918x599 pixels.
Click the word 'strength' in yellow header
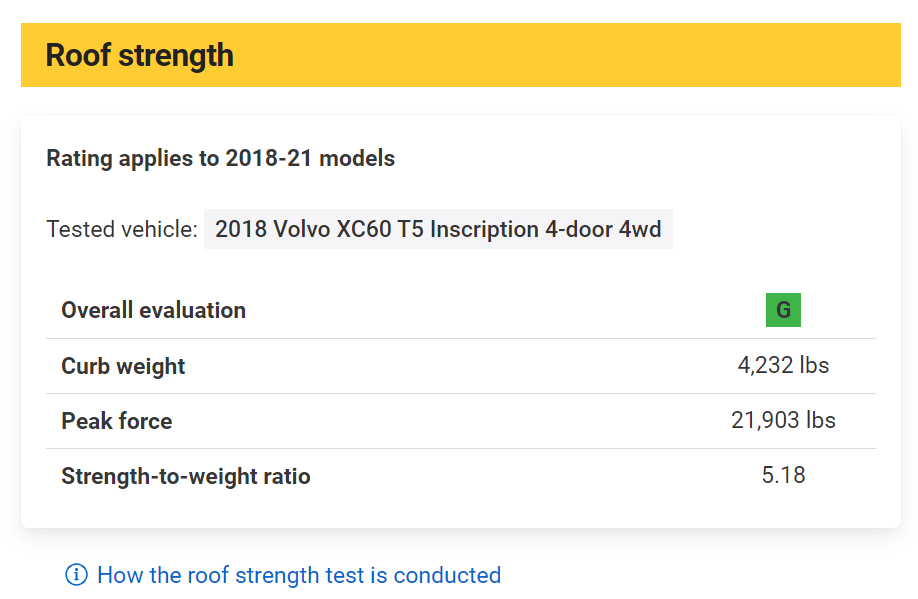tap(176, 56)
